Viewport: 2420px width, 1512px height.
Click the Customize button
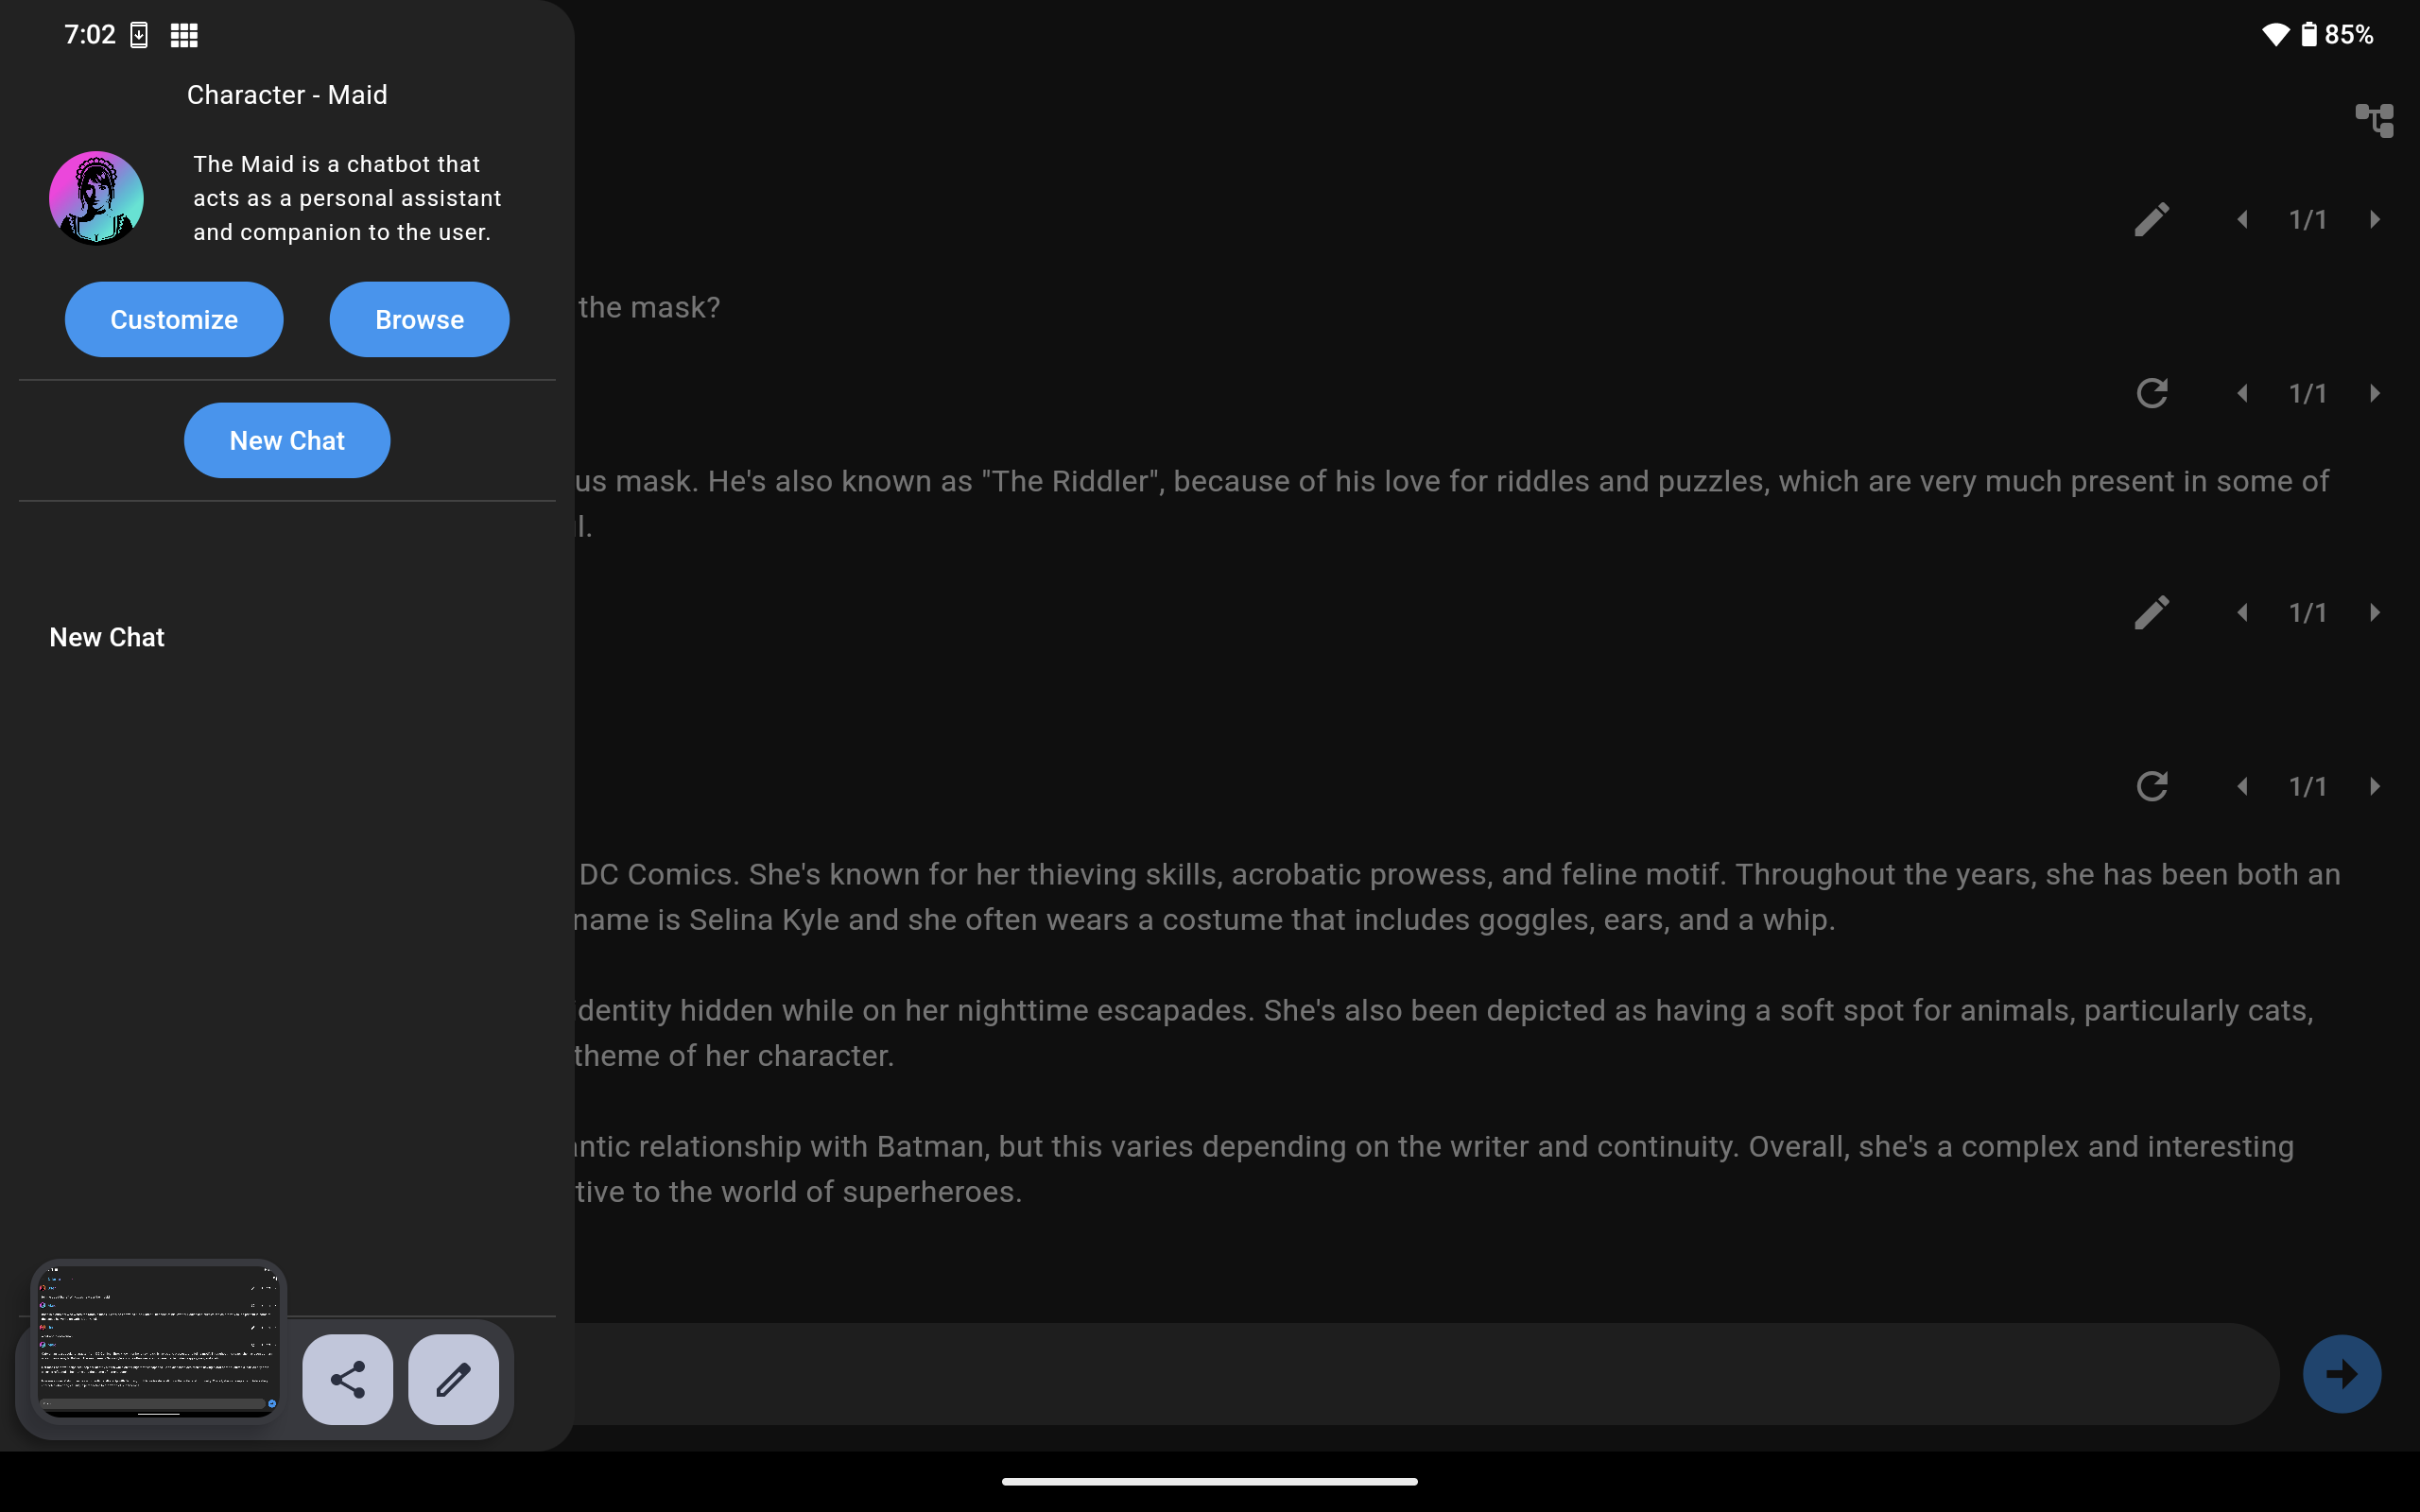[174, 320]
